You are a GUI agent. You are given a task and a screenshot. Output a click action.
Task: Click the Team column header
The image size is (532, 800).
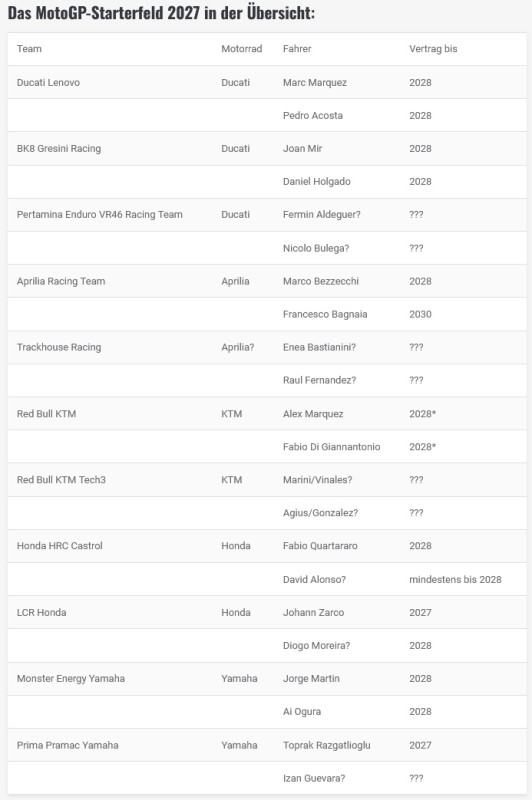[29, 49]
